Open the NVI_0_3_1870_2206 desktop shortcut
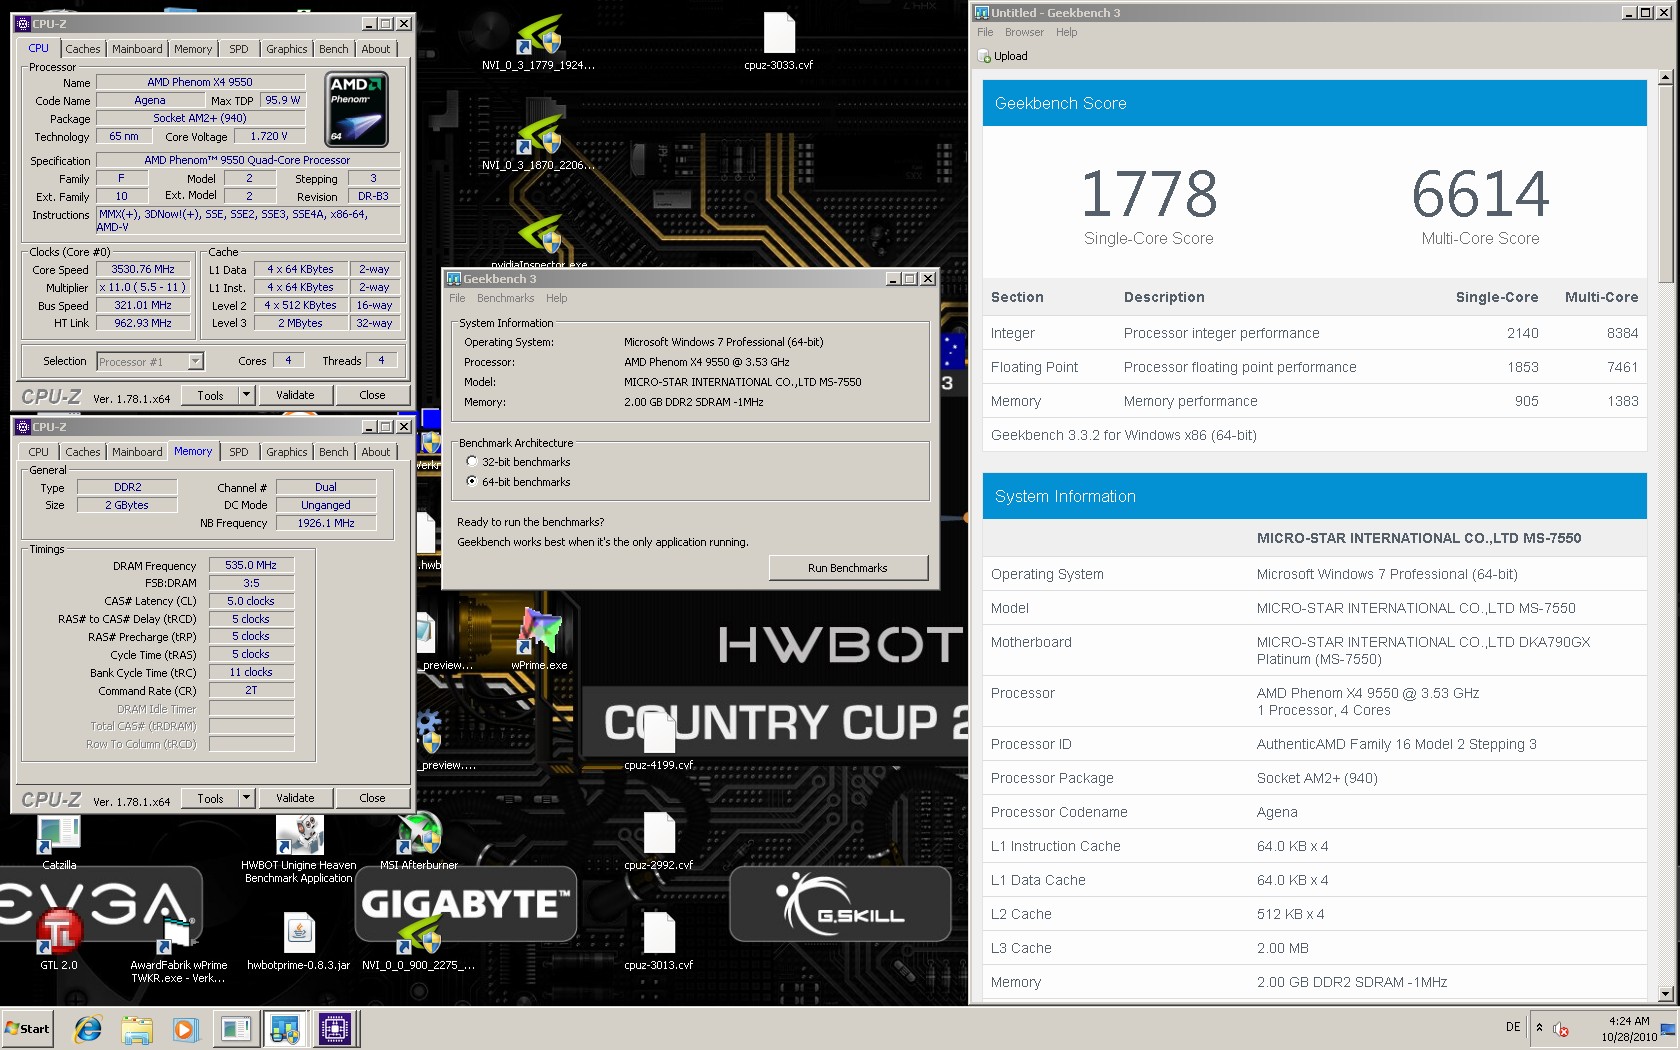This screenshot has width=1680, height=1050. [x=538, y=140]
